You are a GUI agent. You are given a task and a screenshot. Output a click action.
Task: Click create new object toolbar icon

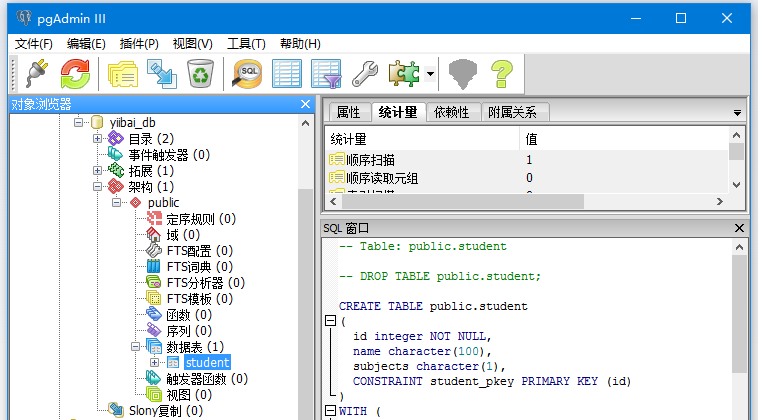pos(161,73)
